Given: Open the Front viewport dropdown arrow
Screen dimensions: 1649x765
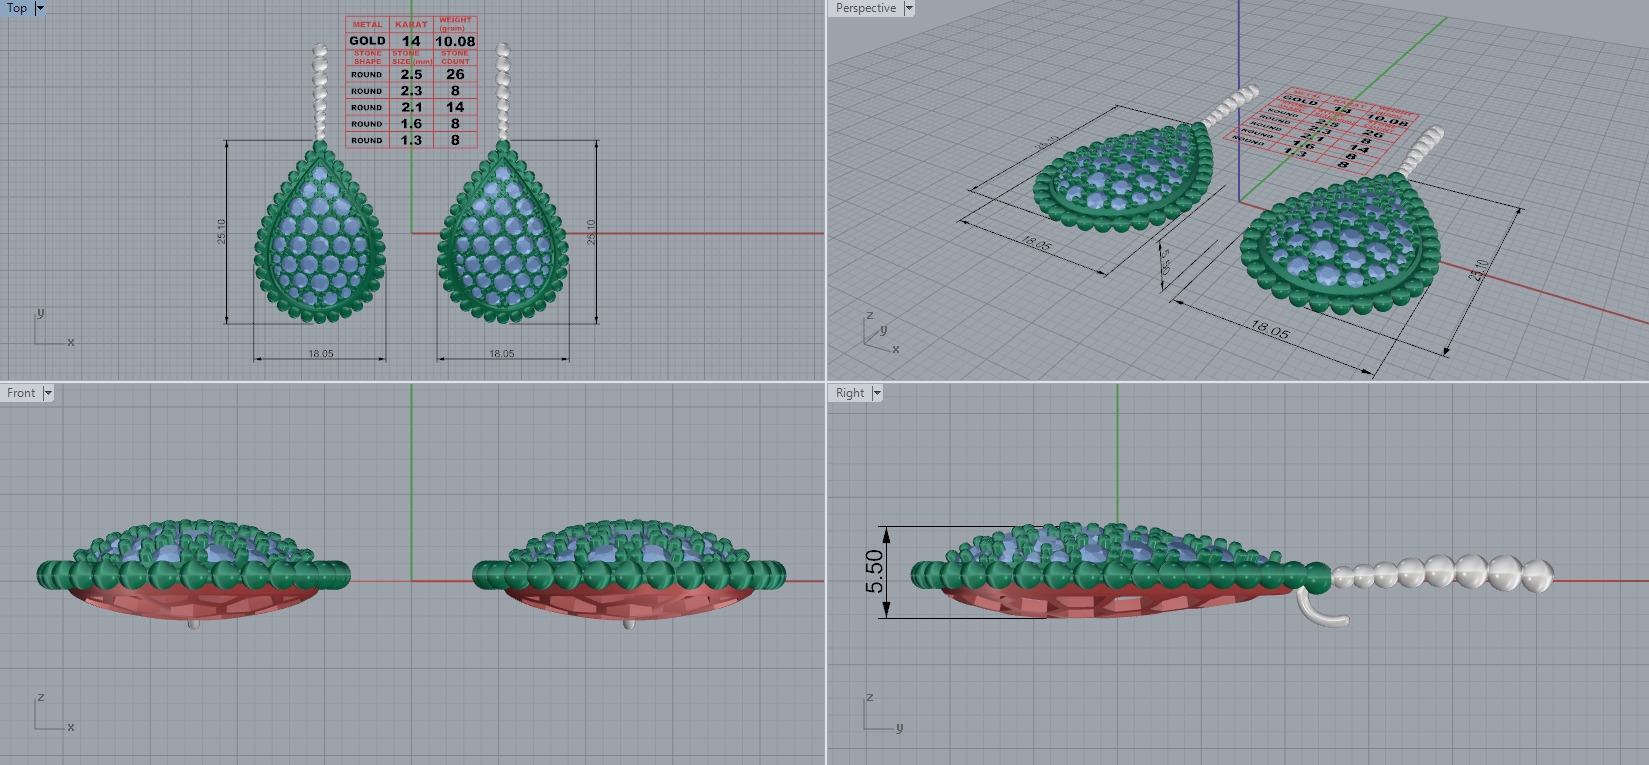Looking at the screenshot, I should coord(48,393).
